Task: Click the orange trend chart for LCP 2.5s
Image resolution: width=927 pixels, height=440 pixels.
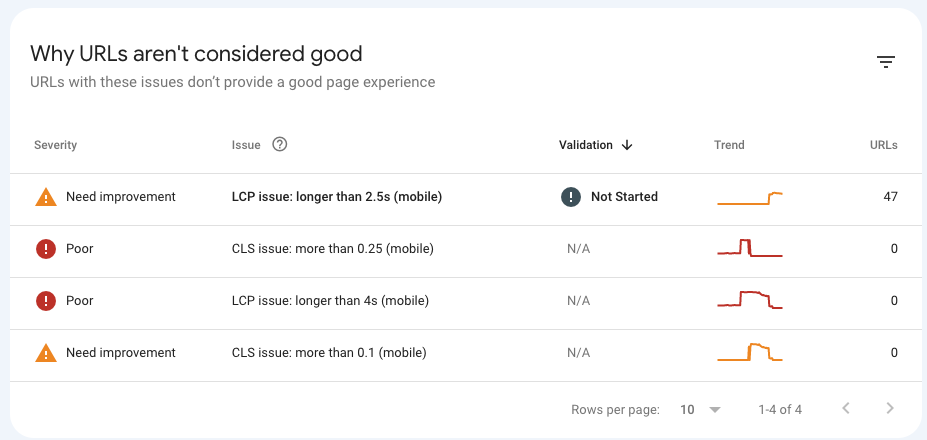Action: (x=750, y=198)
